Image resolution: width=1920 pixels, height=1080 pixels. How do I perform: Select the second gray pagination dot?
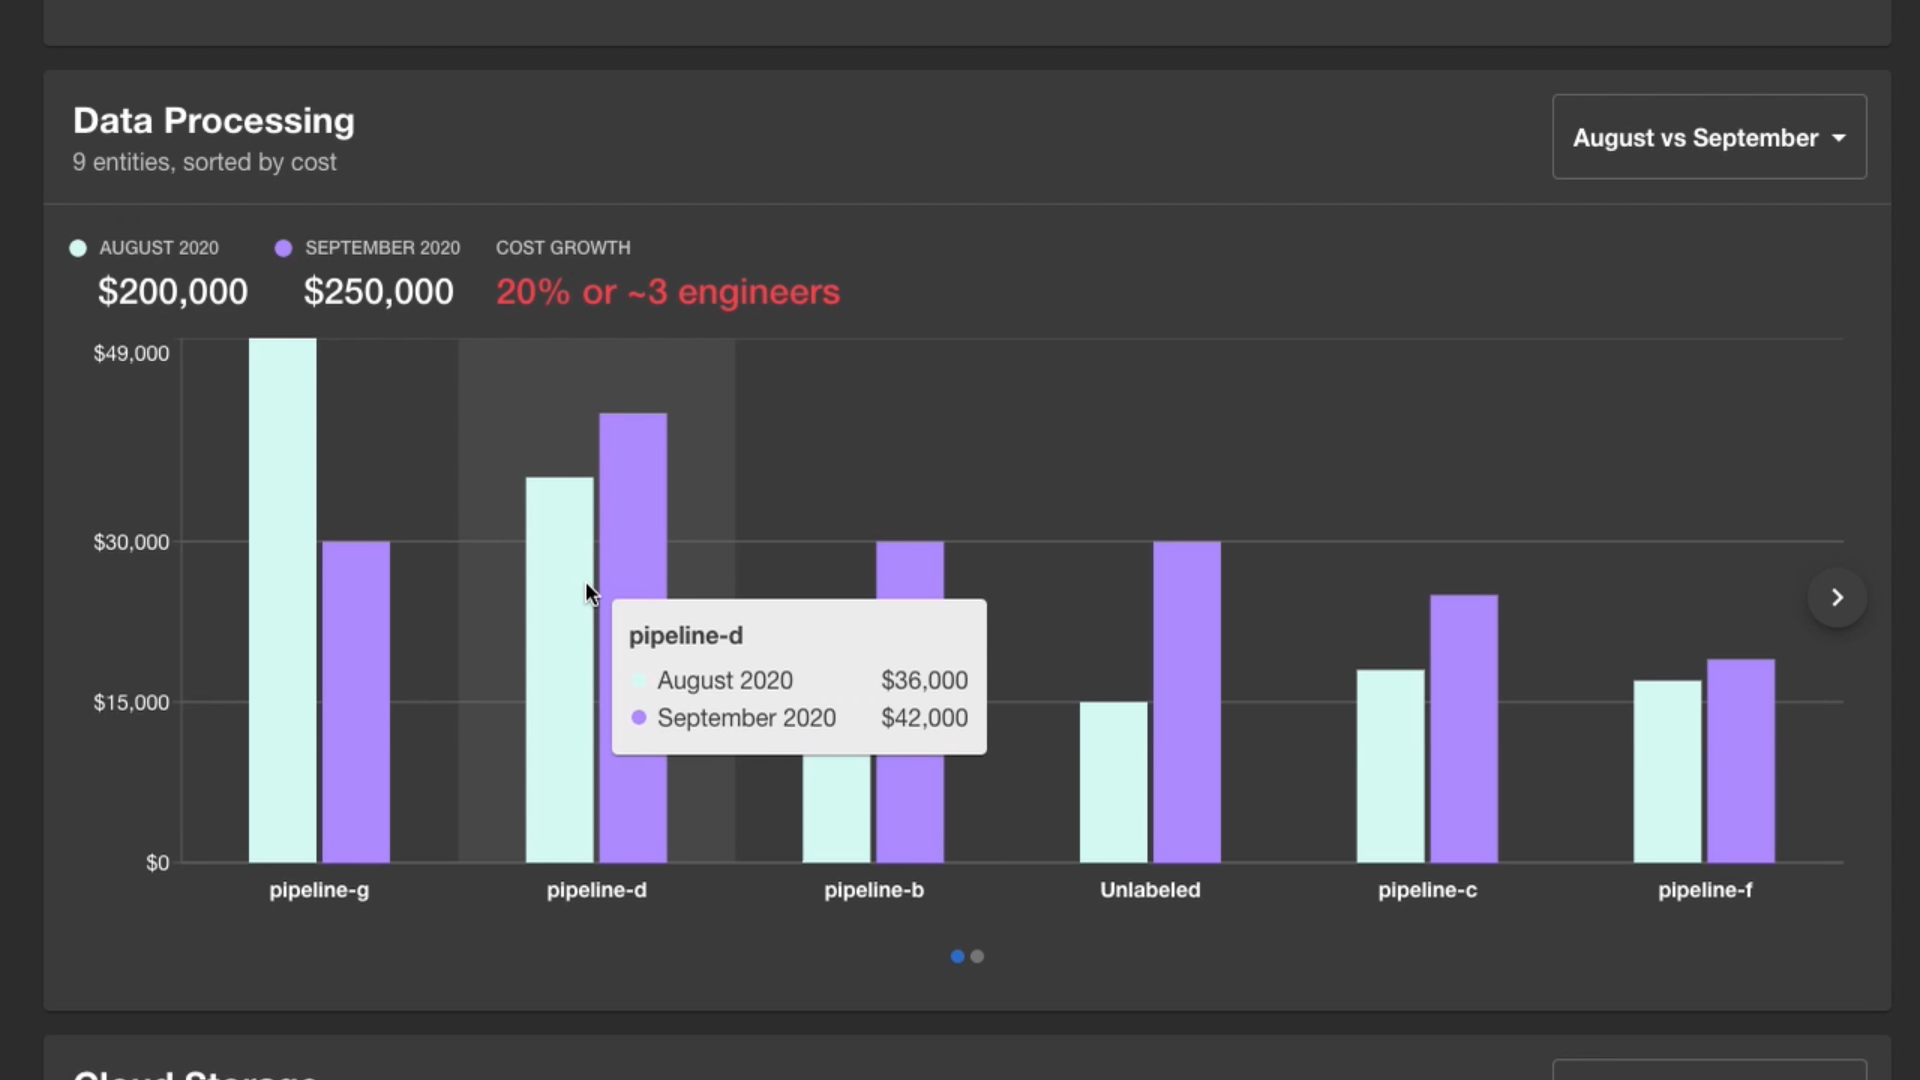(x=978, y=957)
